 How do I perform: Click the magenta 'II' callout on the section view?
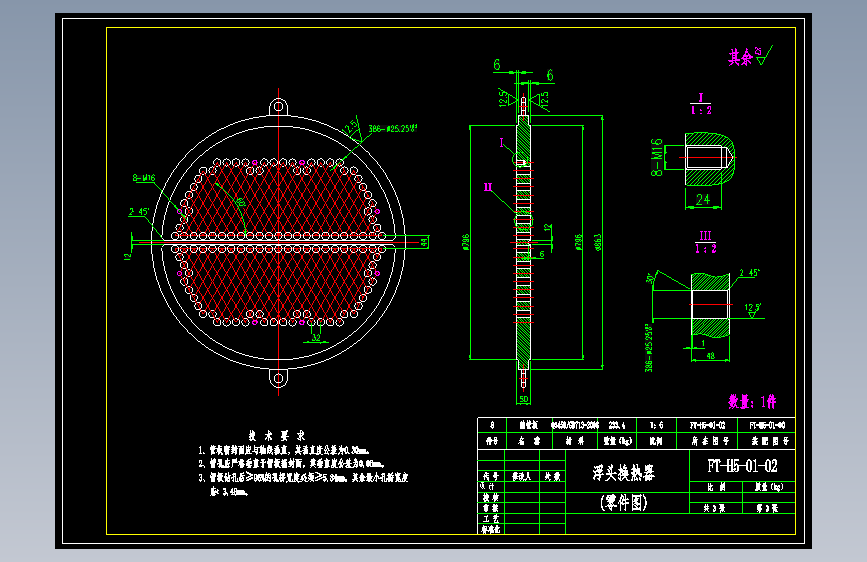click(x=488, y=187)
